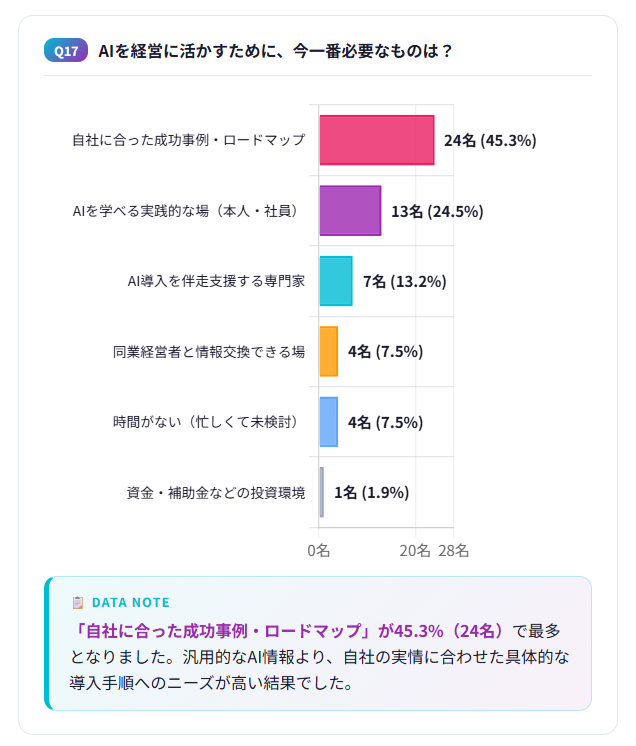The image size is (636, 746).
Task: Click the small gray 資金・補助金 bar
Action: [x=322, y=492]
